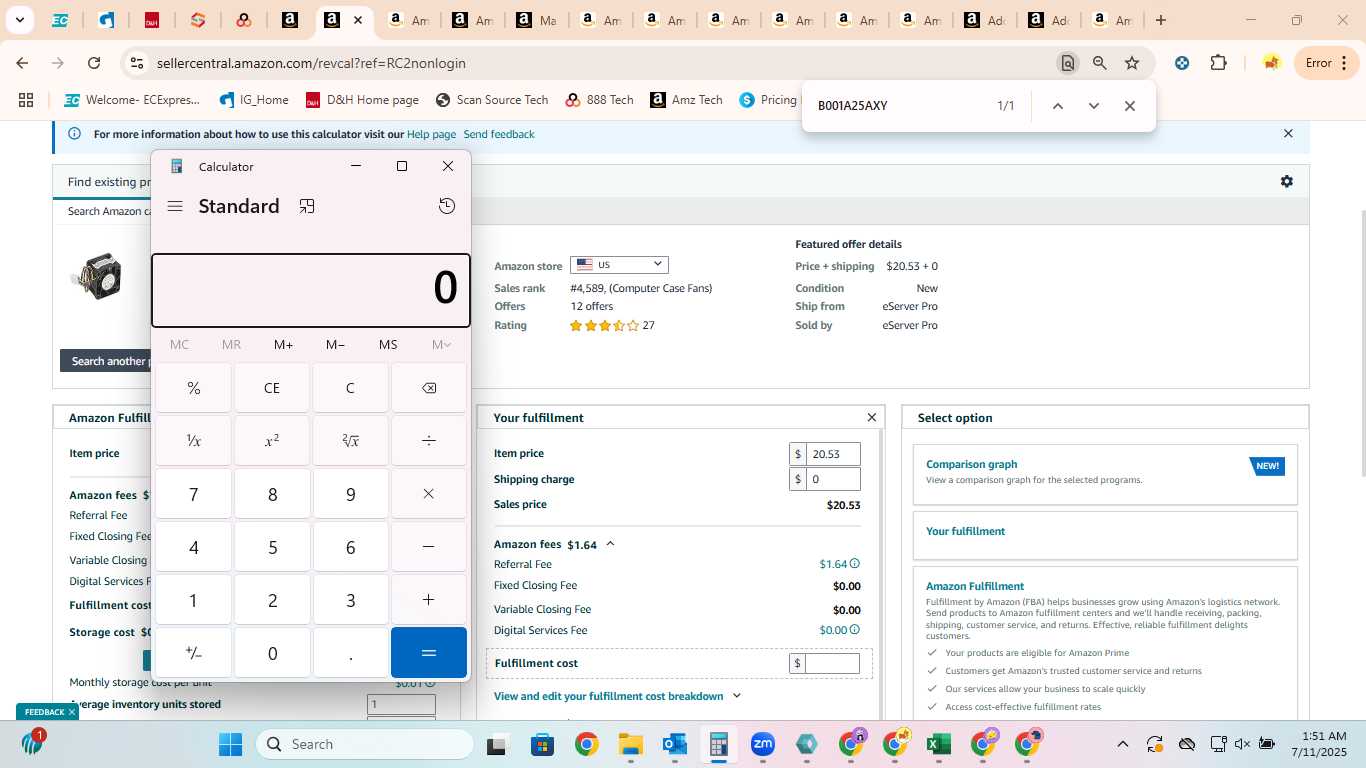Click the backspace key in Calculator
The image size is (1366, 768).
[x=429, y=388]
